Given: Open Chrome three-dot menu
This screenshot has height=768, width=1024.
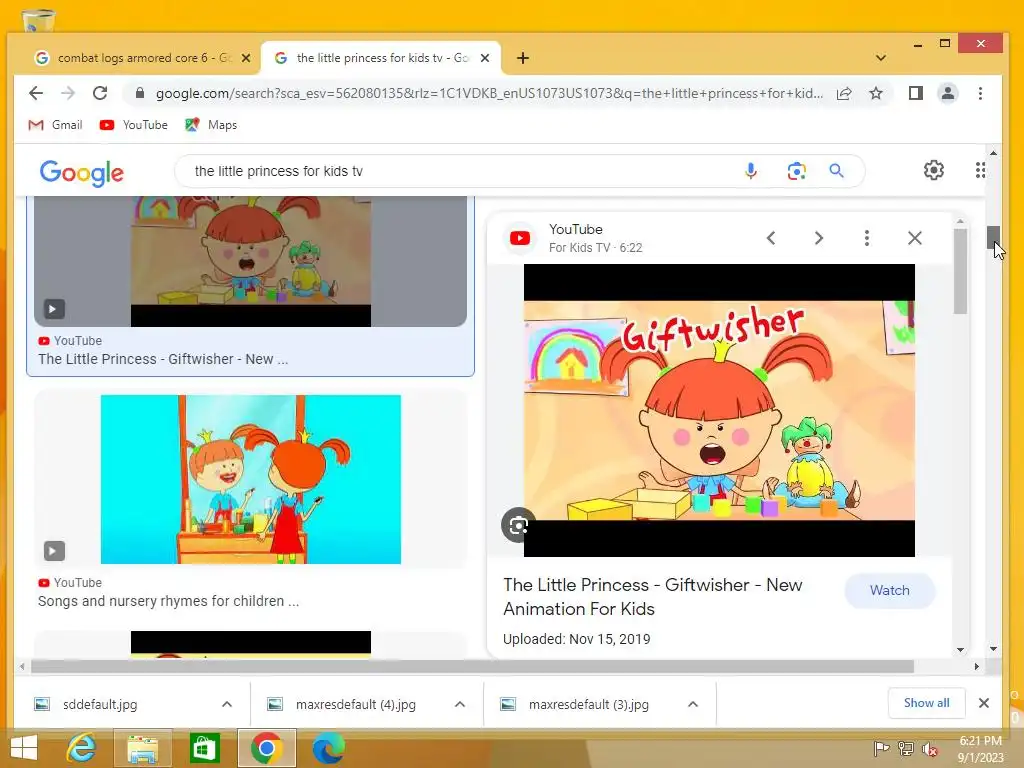Looking at the screenshot, I should [980, 93].
